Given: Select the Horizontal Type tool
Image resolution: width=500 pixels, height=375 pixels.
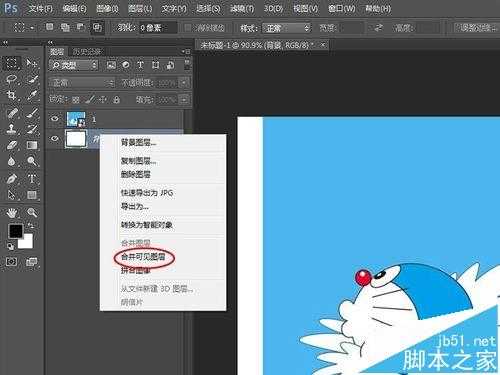Looking at the screenshot, I should tap(32, 179).
